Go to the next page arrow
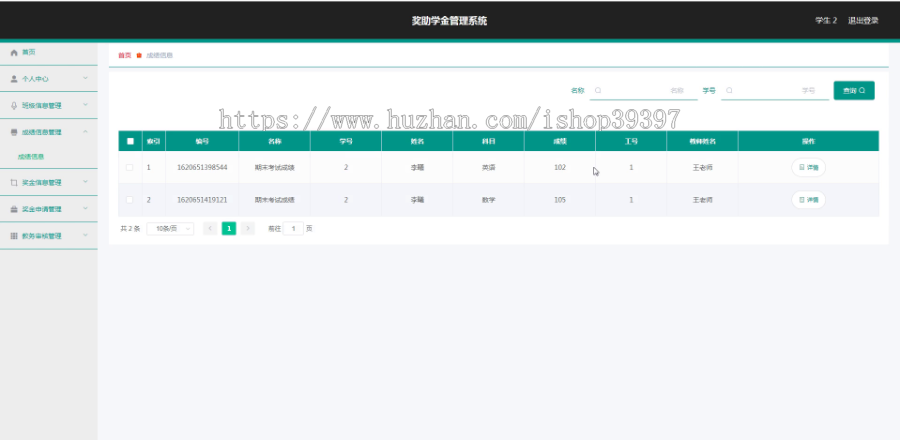This screenshot has height=440, width=900. [x=247, y=228]
